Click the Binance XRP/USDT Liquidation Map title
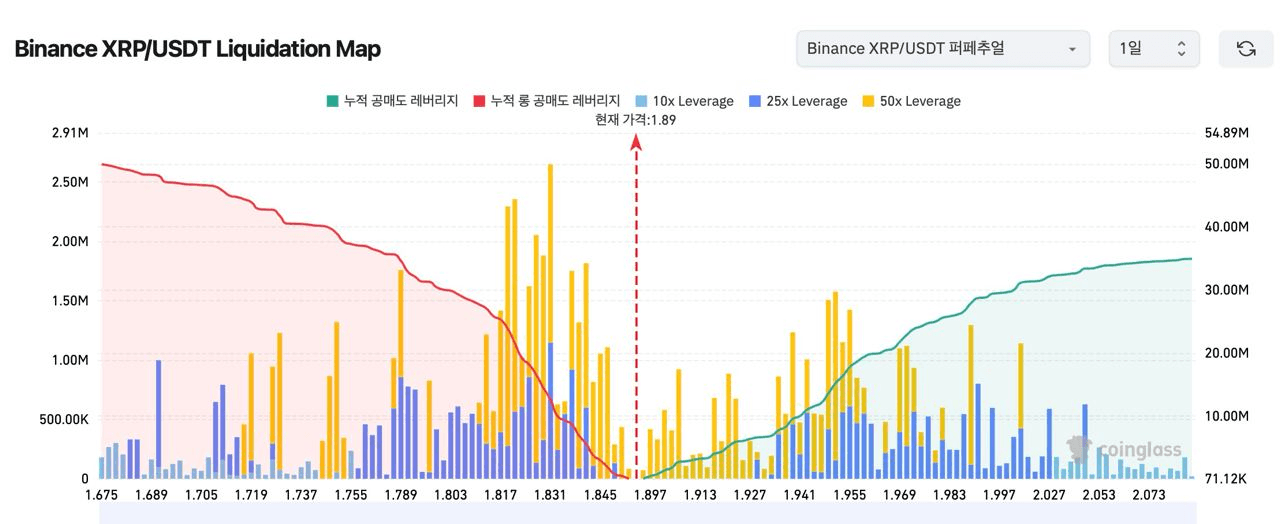This screenshot has width=1280, height=524. tap(198, 48)
